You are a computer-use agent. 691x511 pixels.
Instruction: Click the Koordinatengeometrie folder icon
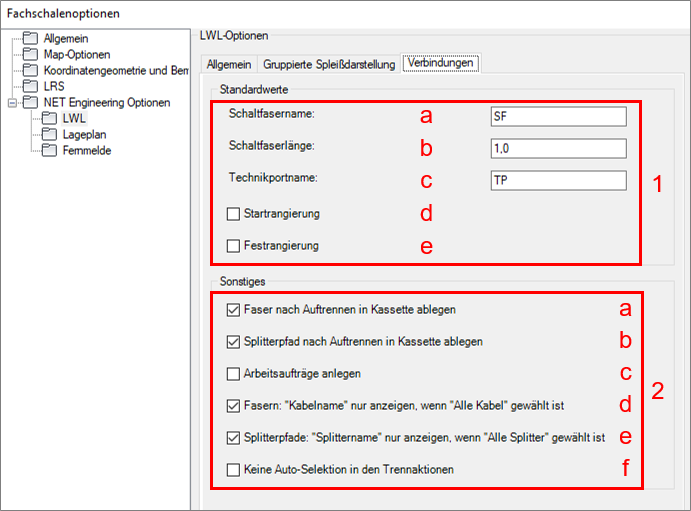point(30,70)
